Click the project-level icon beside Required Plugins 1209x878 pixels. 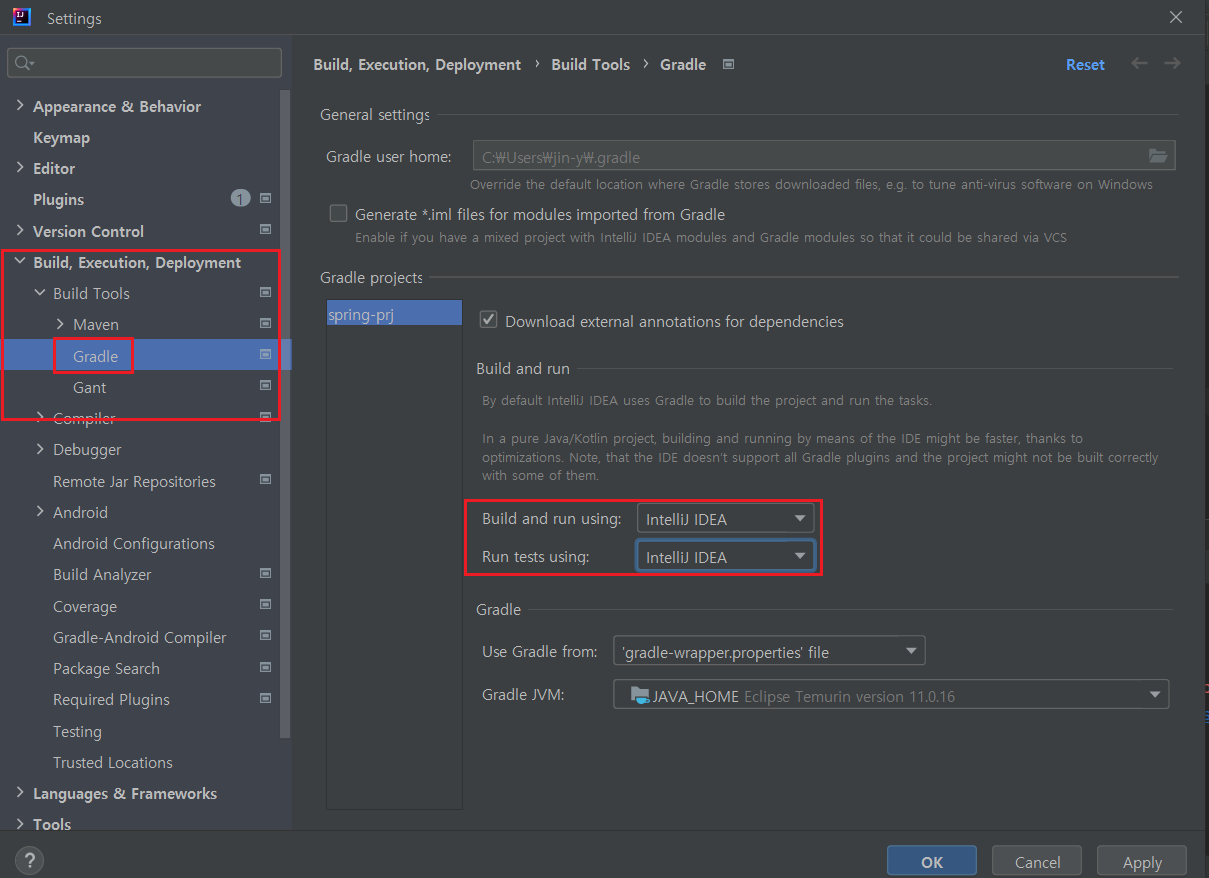click(266, 699)
